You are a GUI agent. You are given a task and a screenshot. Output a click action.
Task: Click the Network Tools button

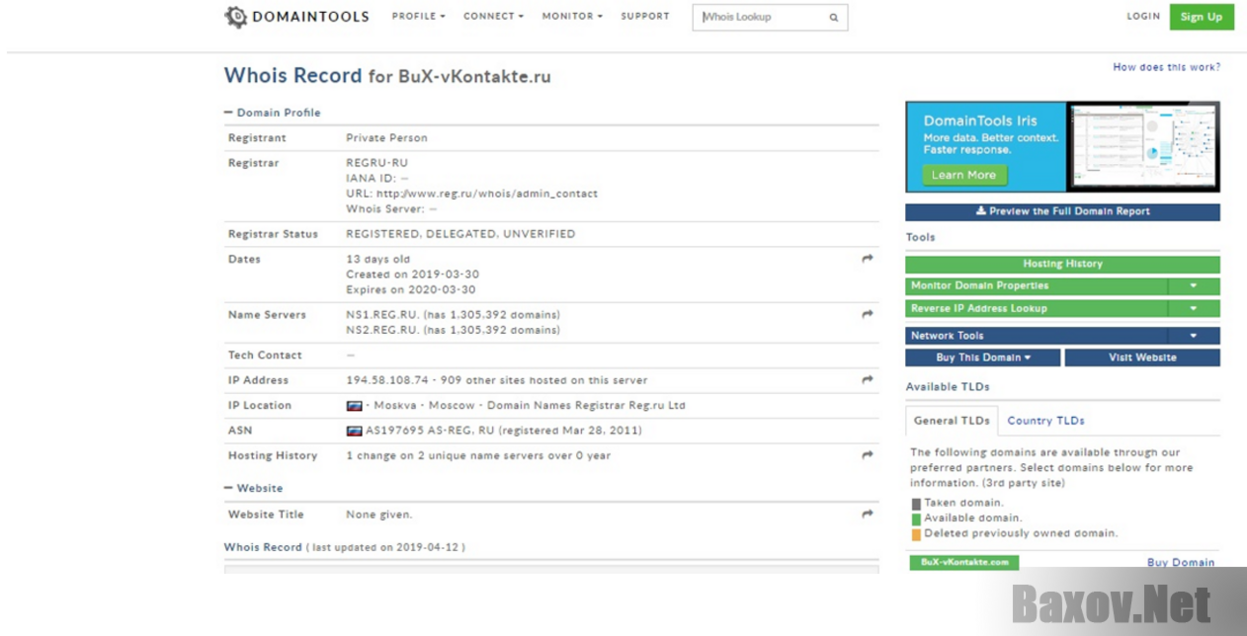point(1036,336)
